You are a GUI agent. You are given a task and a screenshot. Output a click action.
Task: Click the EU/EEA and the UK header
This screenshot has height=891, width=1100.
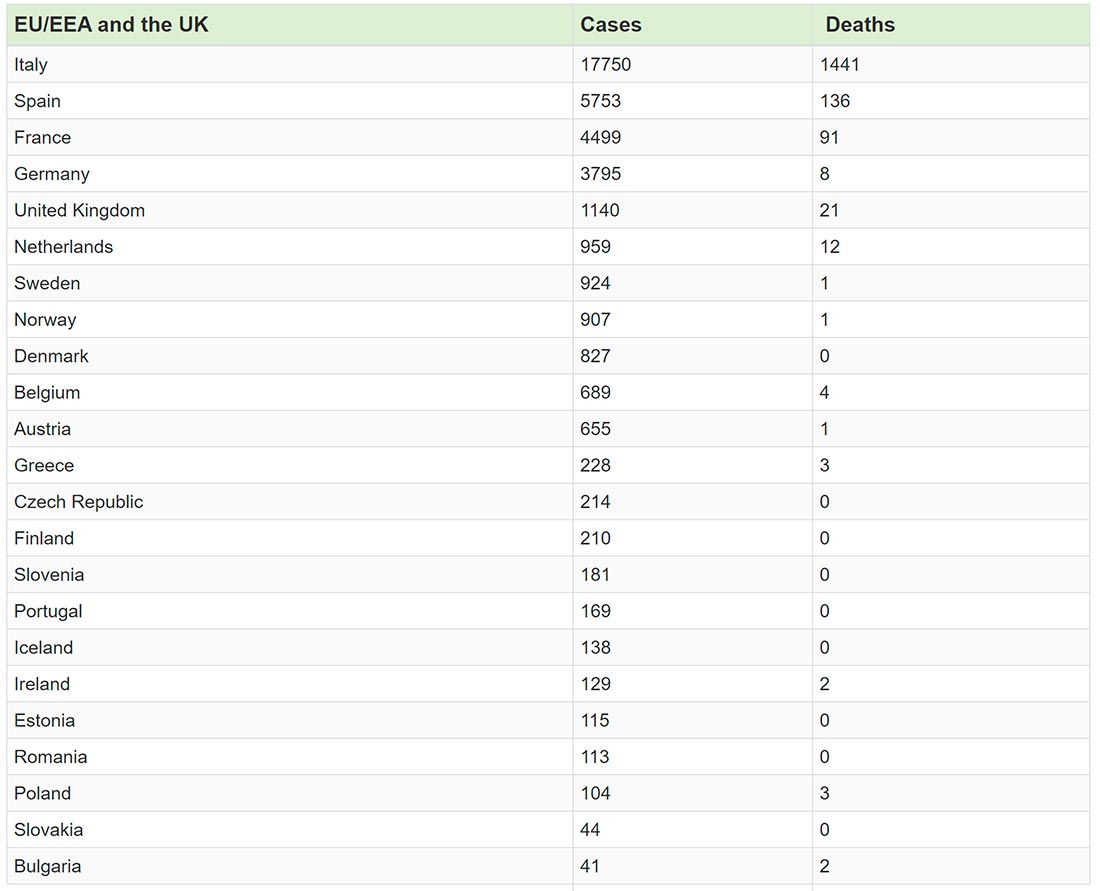110,24
